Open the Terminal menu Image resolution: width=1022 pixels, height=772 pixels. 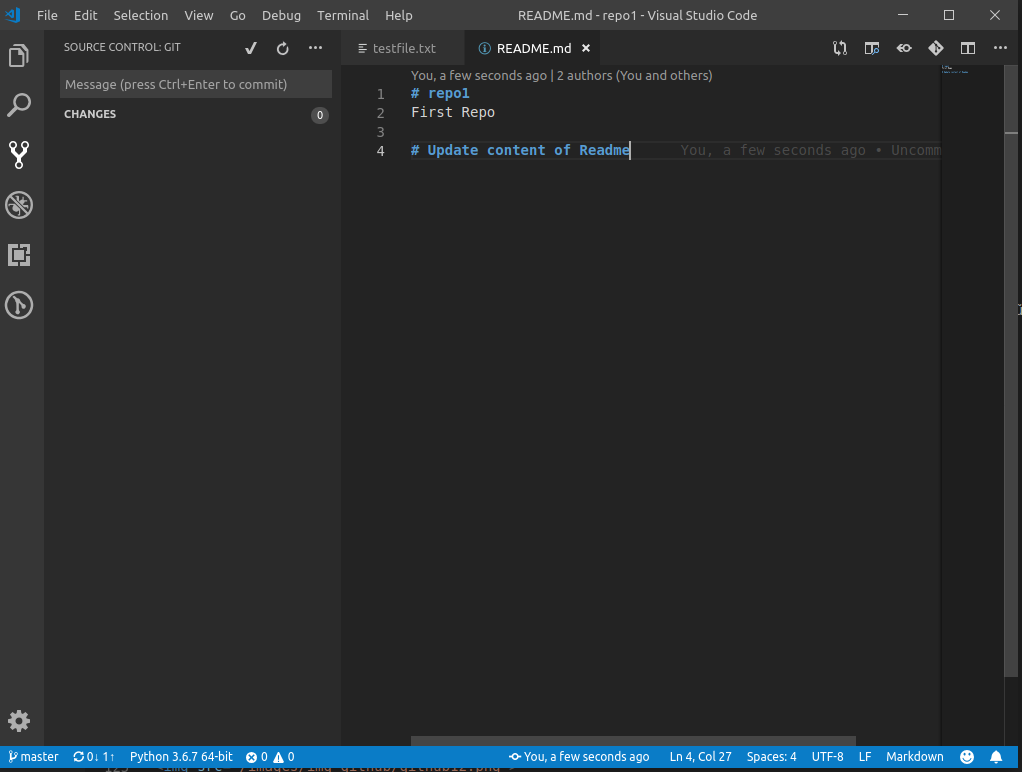click(343, 15)
